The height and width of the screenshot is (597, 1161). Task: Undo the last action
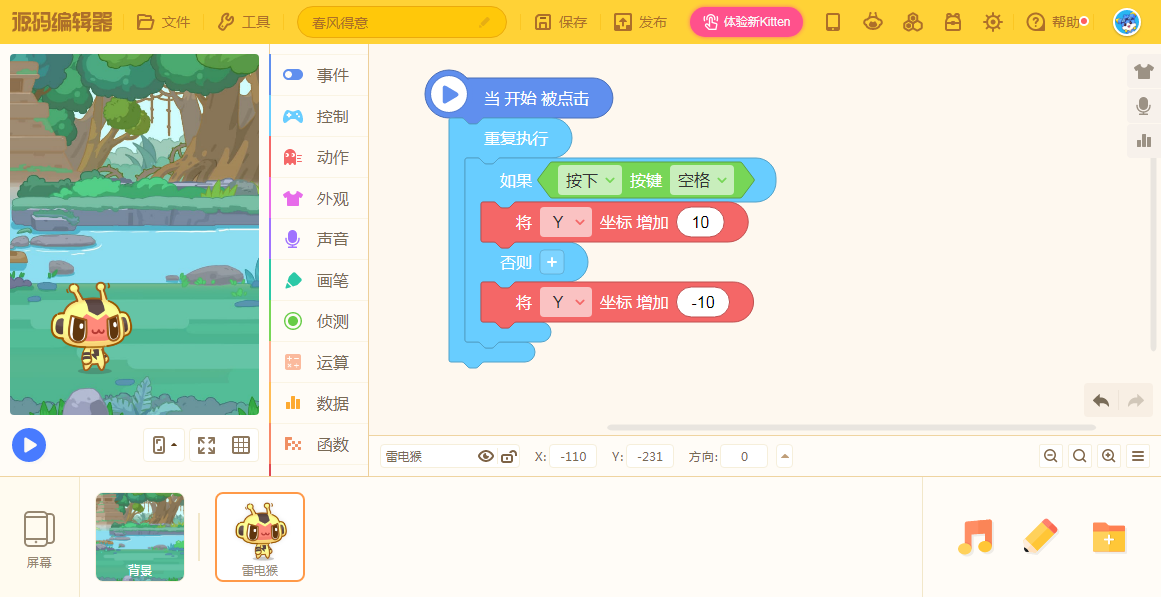click(1101, 401)
